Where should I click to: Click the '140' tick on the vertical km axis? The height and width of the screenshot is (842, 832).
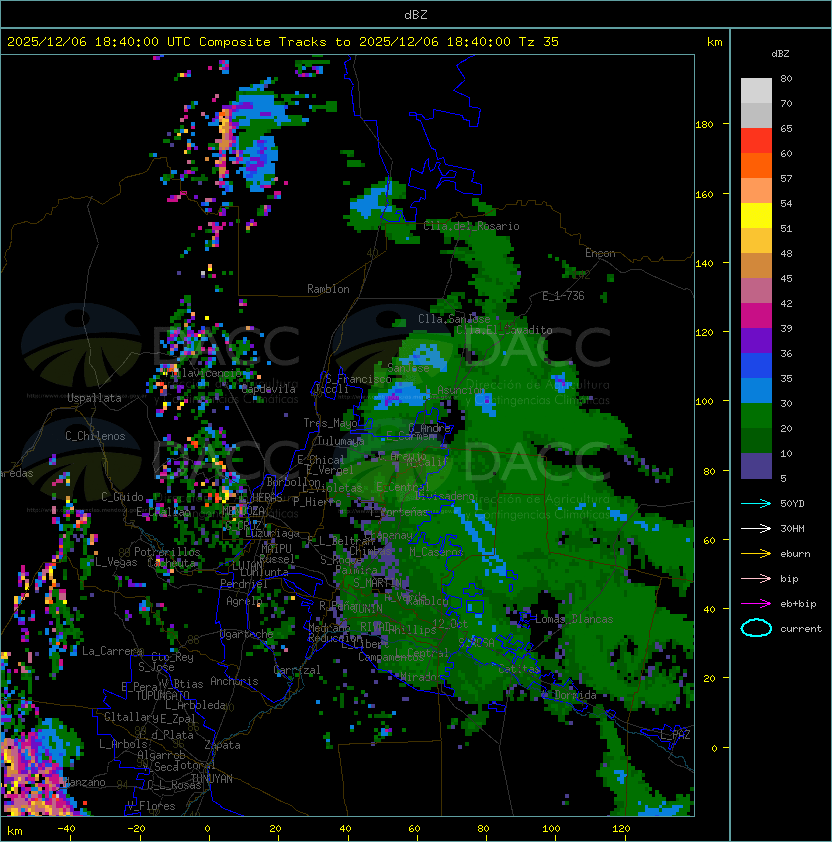704,263
